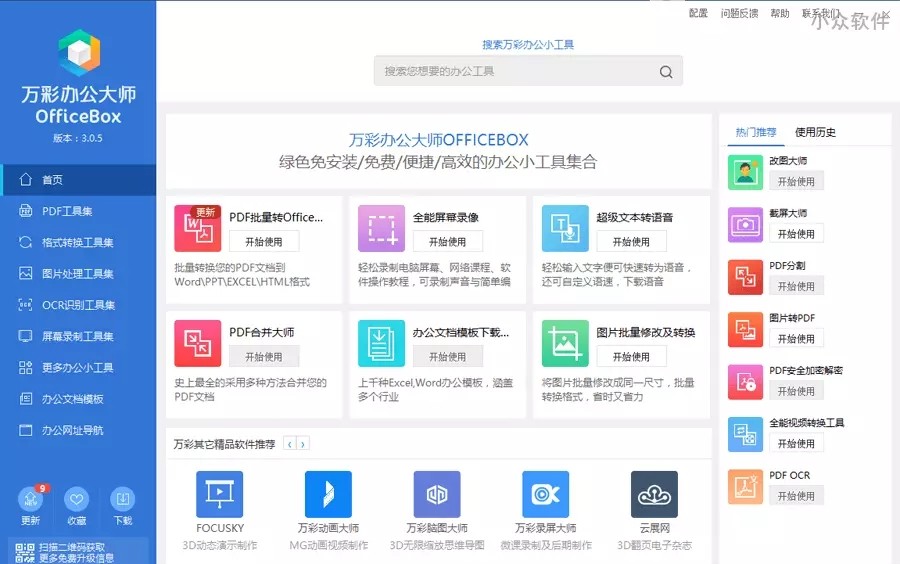This screenshot has height=564, width=900.
Task: Open the 图片批量修改及转换 green icon
Action: pyautogui.click(x=565, y=343)
